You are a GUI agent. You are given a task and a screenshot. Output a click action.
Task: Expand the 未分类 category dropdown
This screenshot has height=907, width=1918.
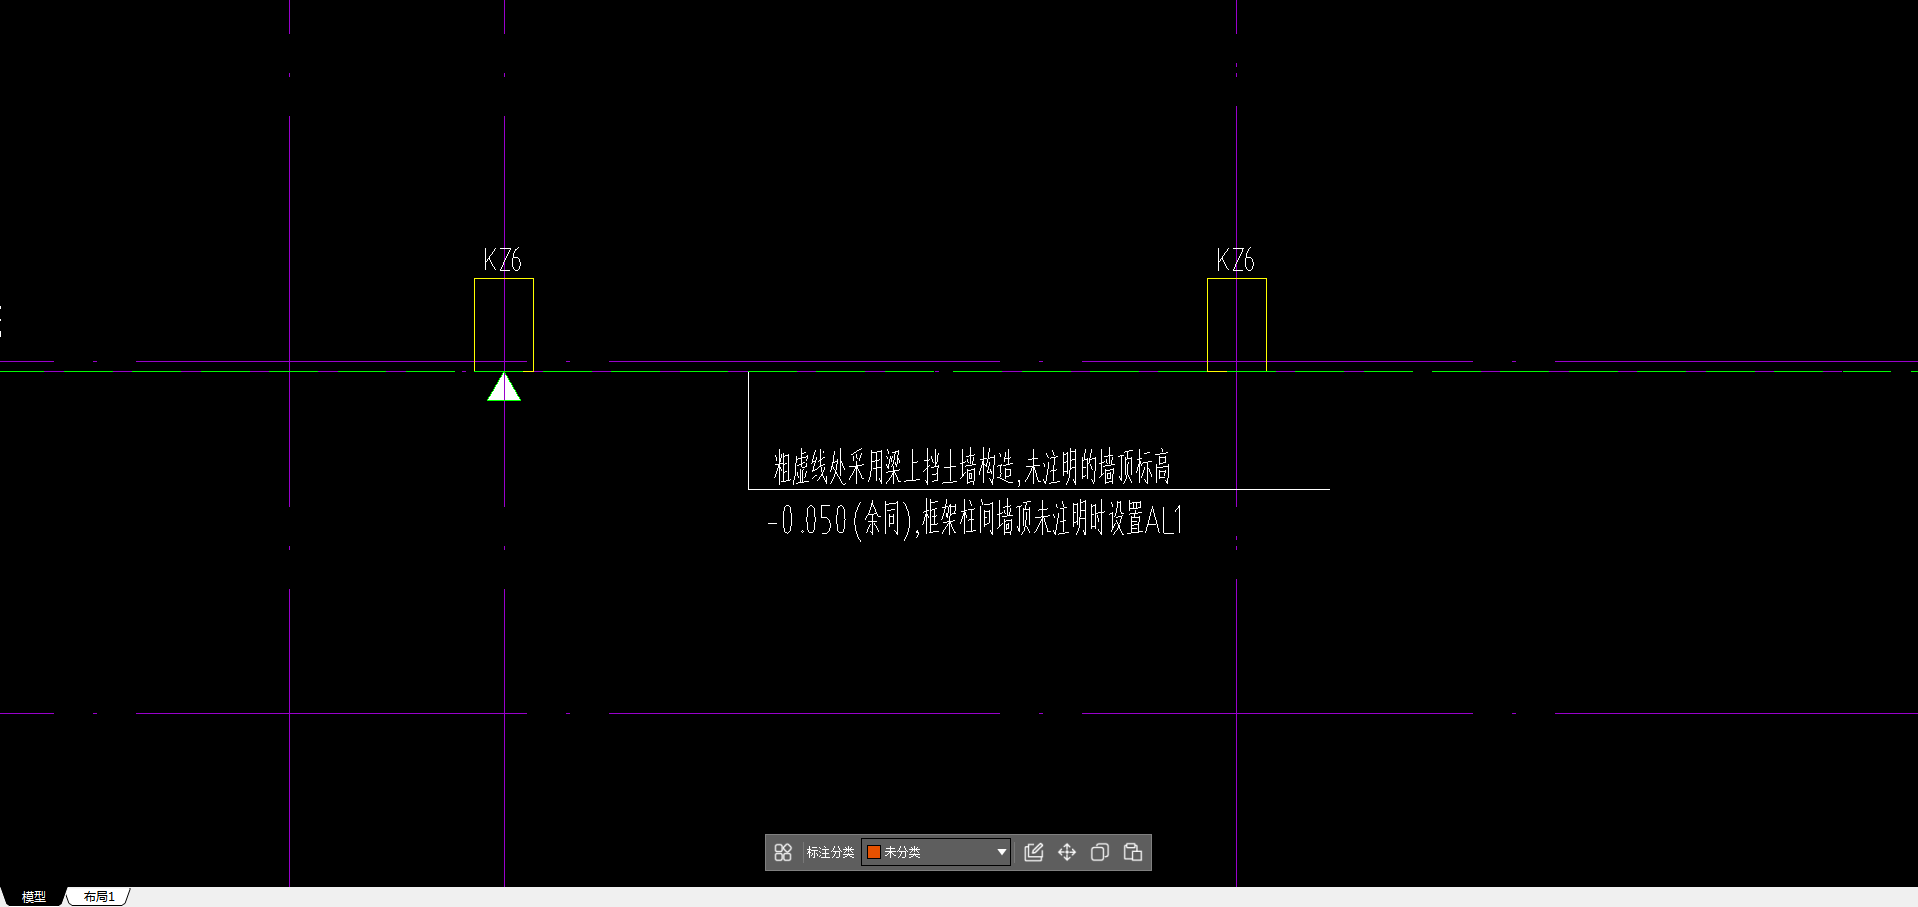pyautogui.click(x=936, y=852)
